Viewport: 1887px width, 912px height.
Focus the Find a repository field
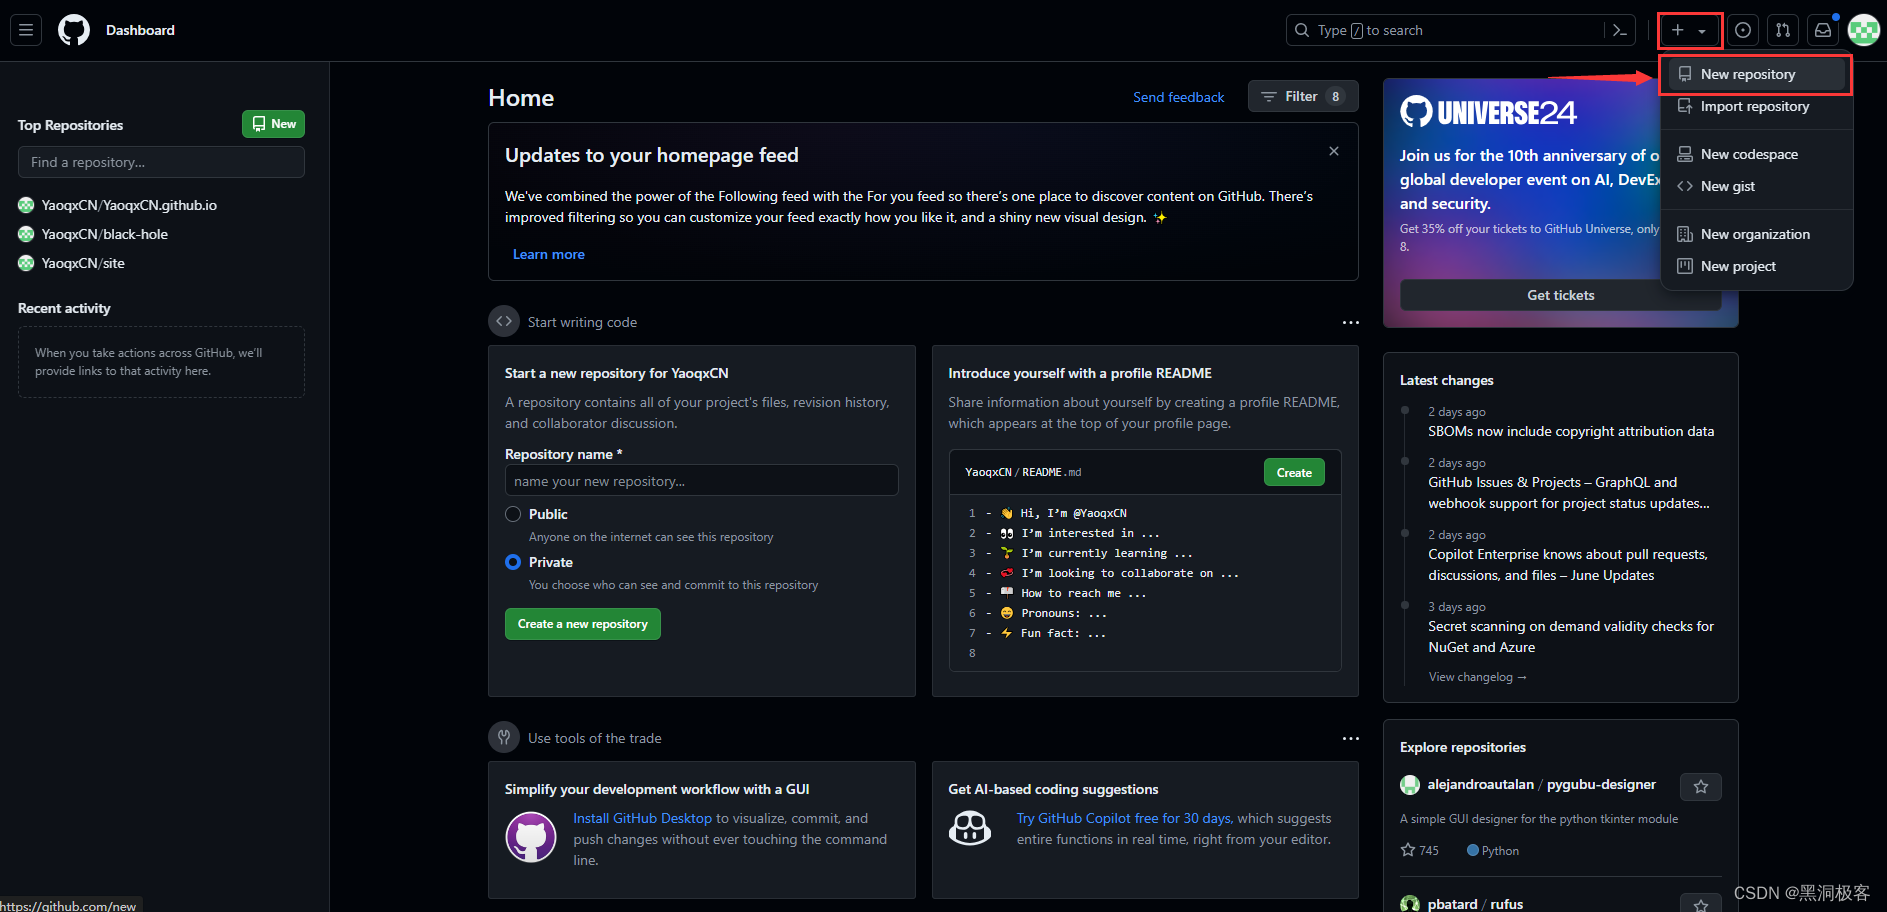(161, 162)
